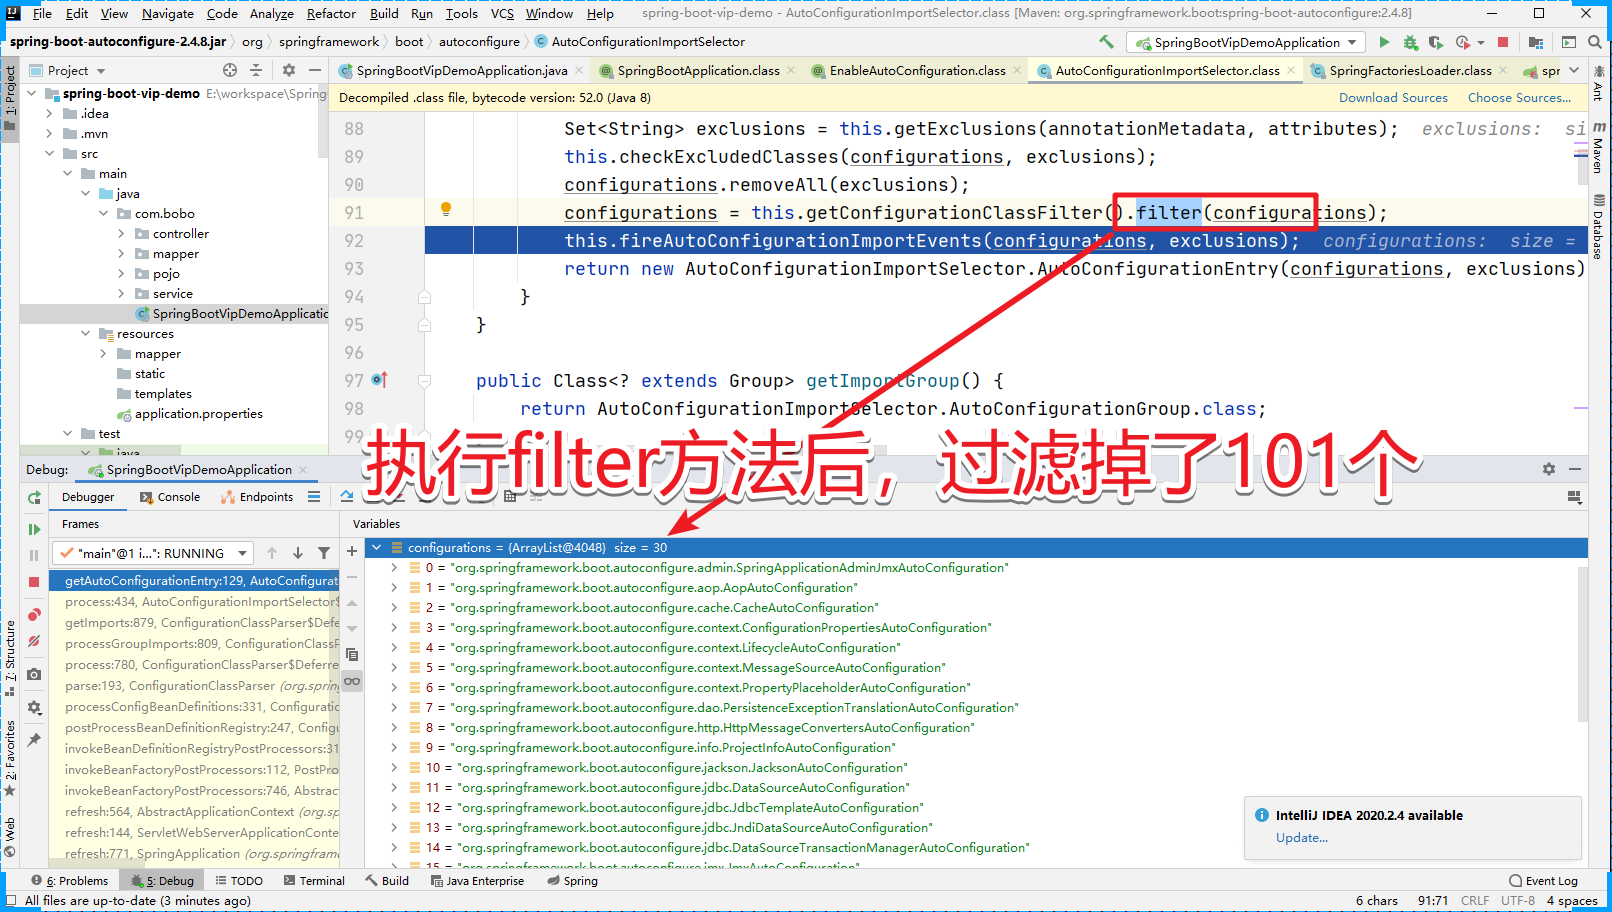The width and height of the screenshot is (1612, 912).
Task: Hide the Project panel with minus icon
Action: coord(315,70)
